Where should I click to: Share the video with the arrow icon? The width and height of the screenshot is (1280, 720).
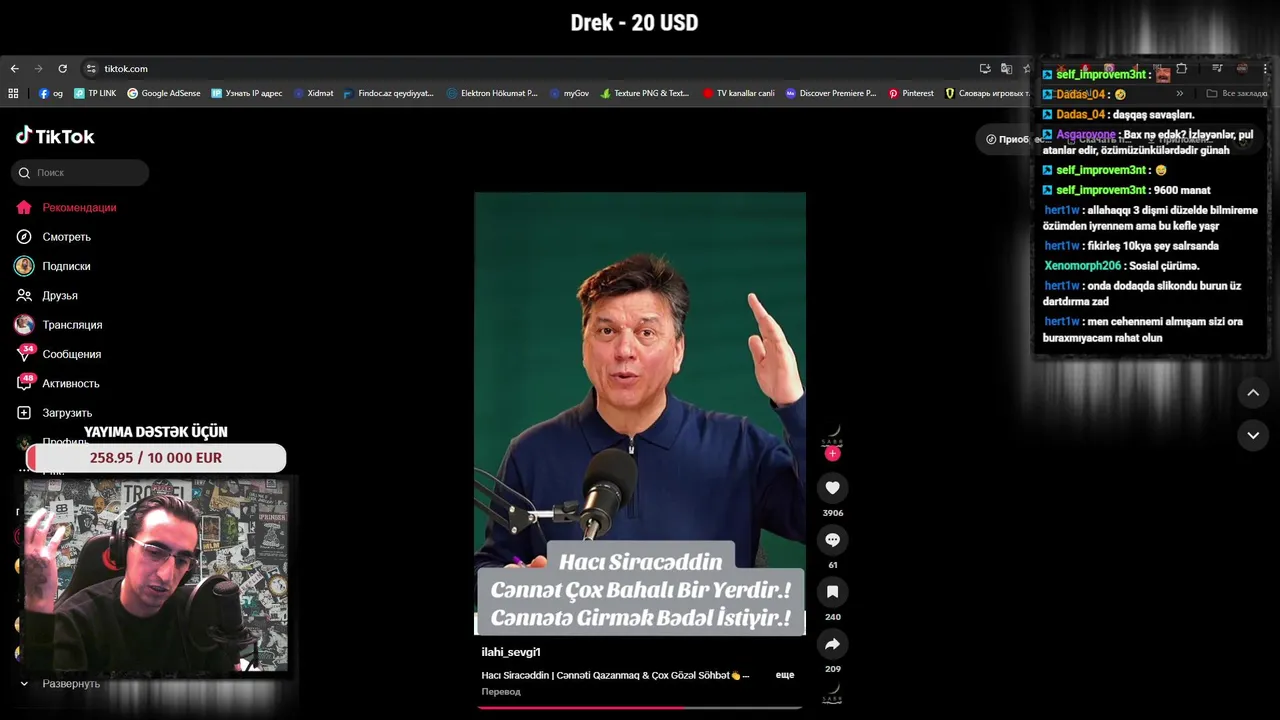click(832, 644)
